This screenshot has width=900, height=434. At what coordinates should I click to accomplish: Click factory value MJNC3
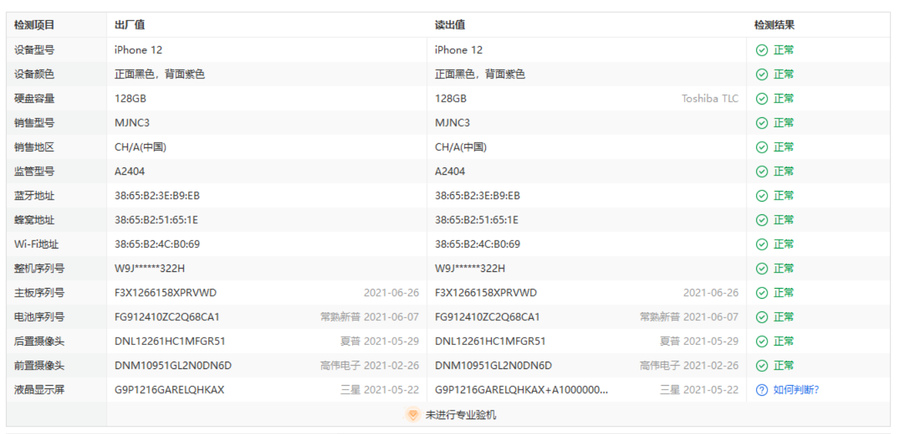click(132, 123)
